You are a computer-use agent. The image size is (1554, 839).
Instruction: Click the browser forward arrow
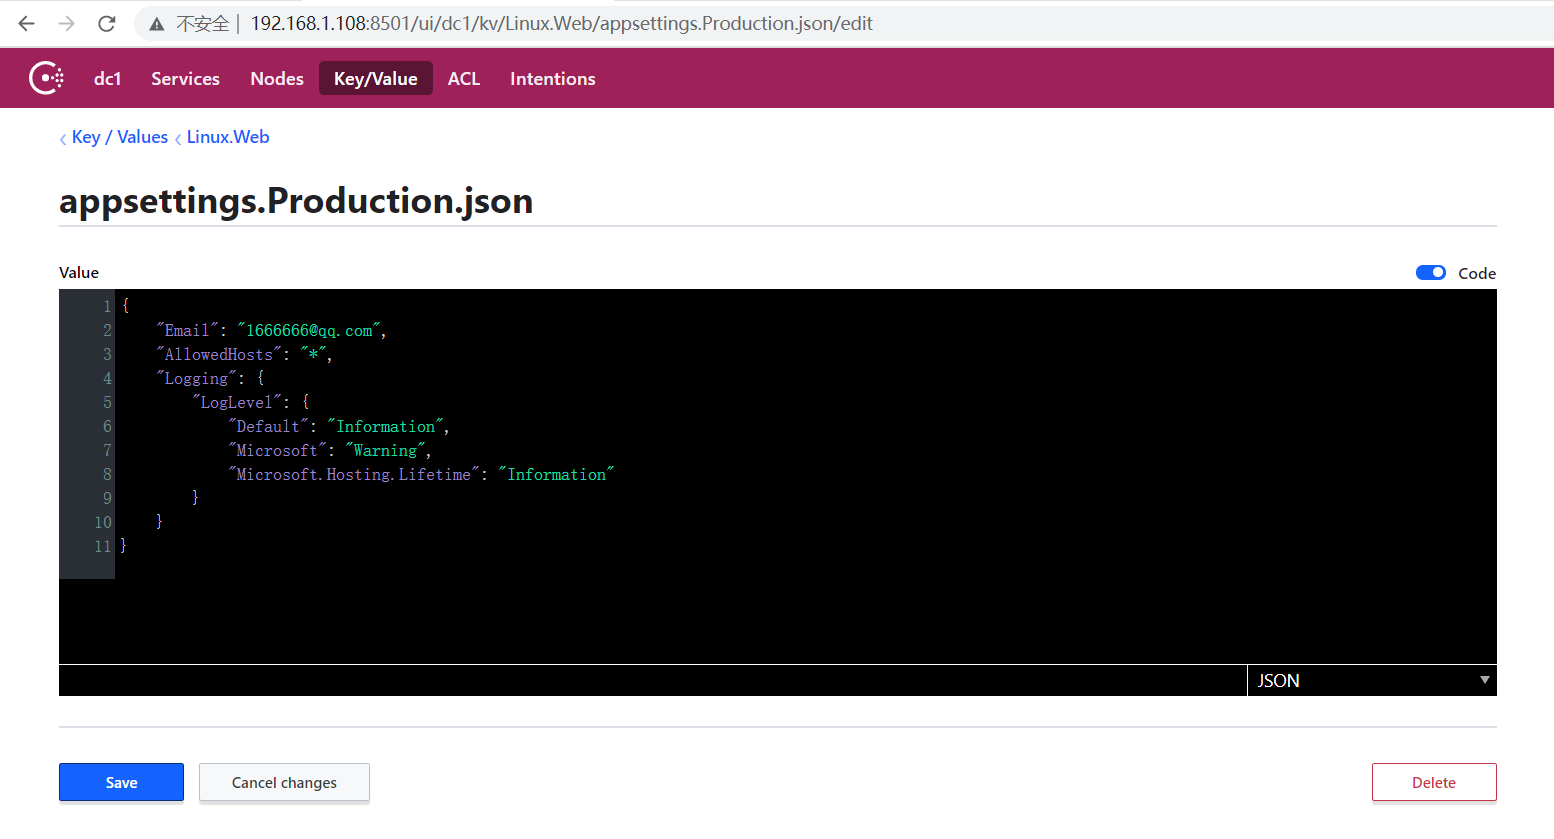[x=67, y=23]
